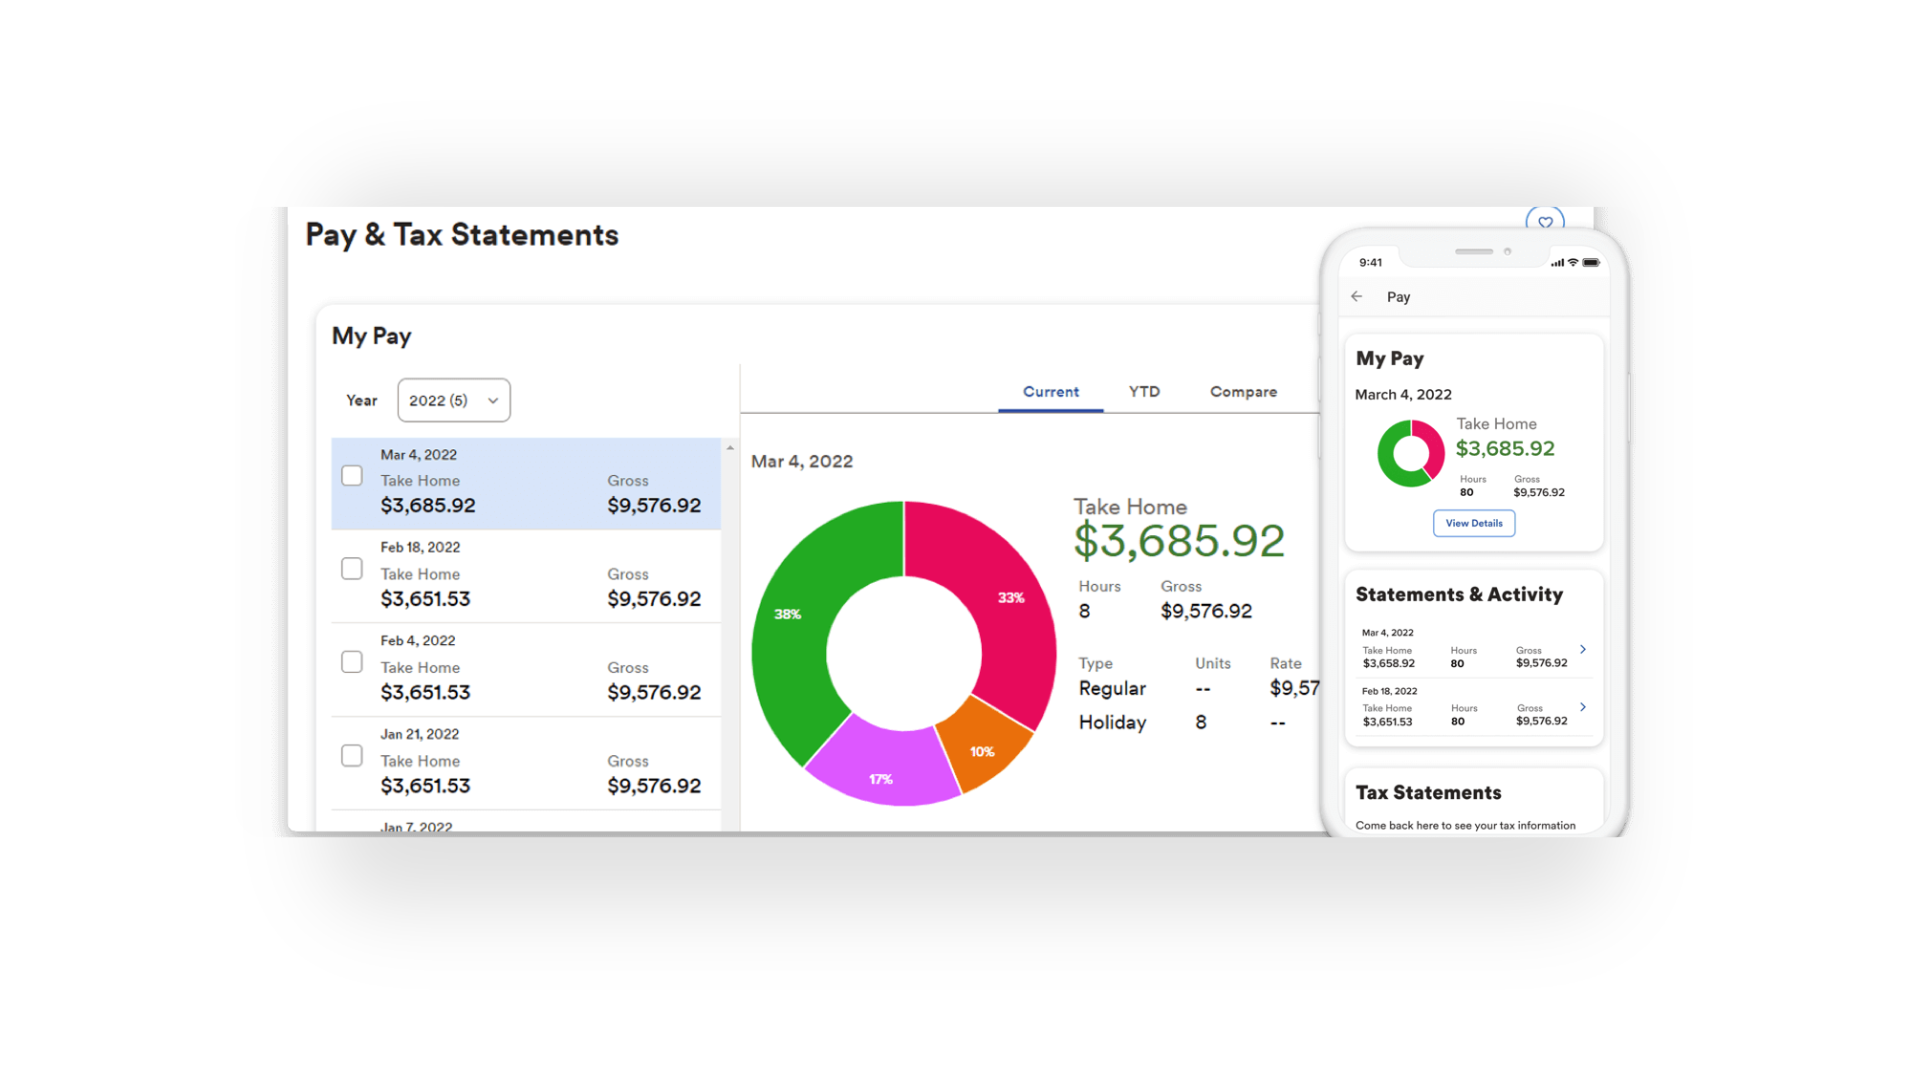Click the Take Home $3,685.92 amount display
The image size is (1920, 1080).
(x=1180, y=541)
